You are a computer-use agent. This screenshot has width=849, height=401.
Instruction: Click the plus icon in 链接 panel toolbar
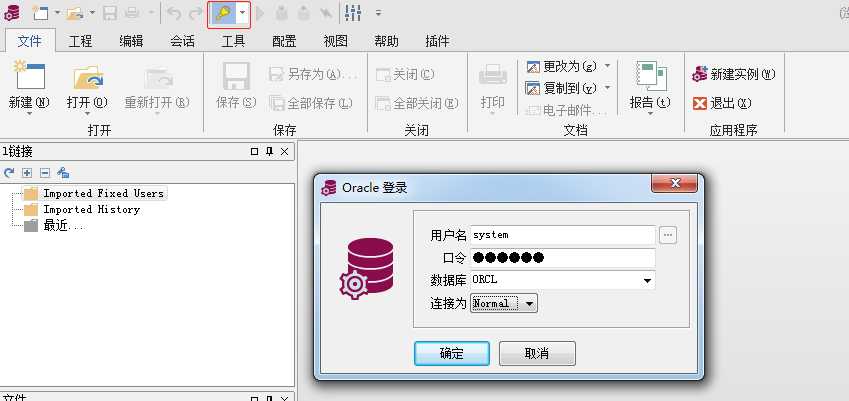pyautogui.click(x=27, y=173)
